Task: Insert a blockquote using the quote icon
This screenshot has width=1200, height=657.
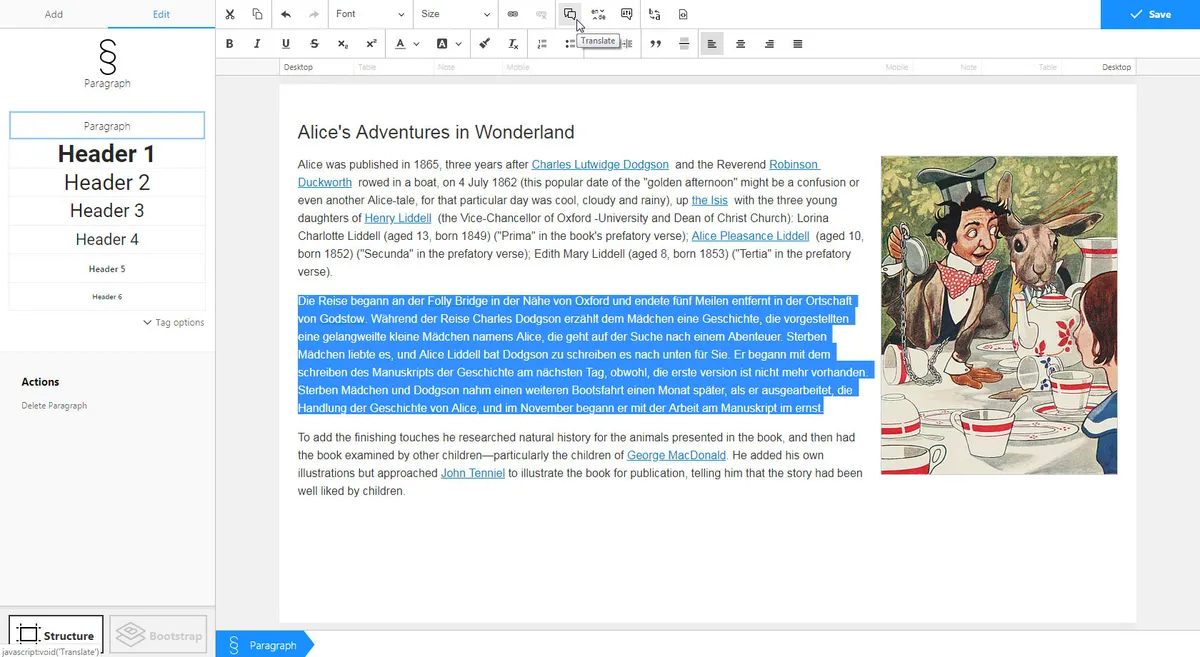Action: [x=655, y=43]
